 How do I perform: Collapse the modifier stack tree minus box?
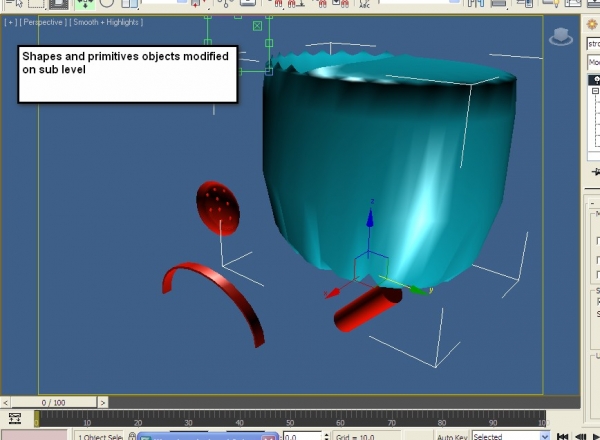click(595, 91)
